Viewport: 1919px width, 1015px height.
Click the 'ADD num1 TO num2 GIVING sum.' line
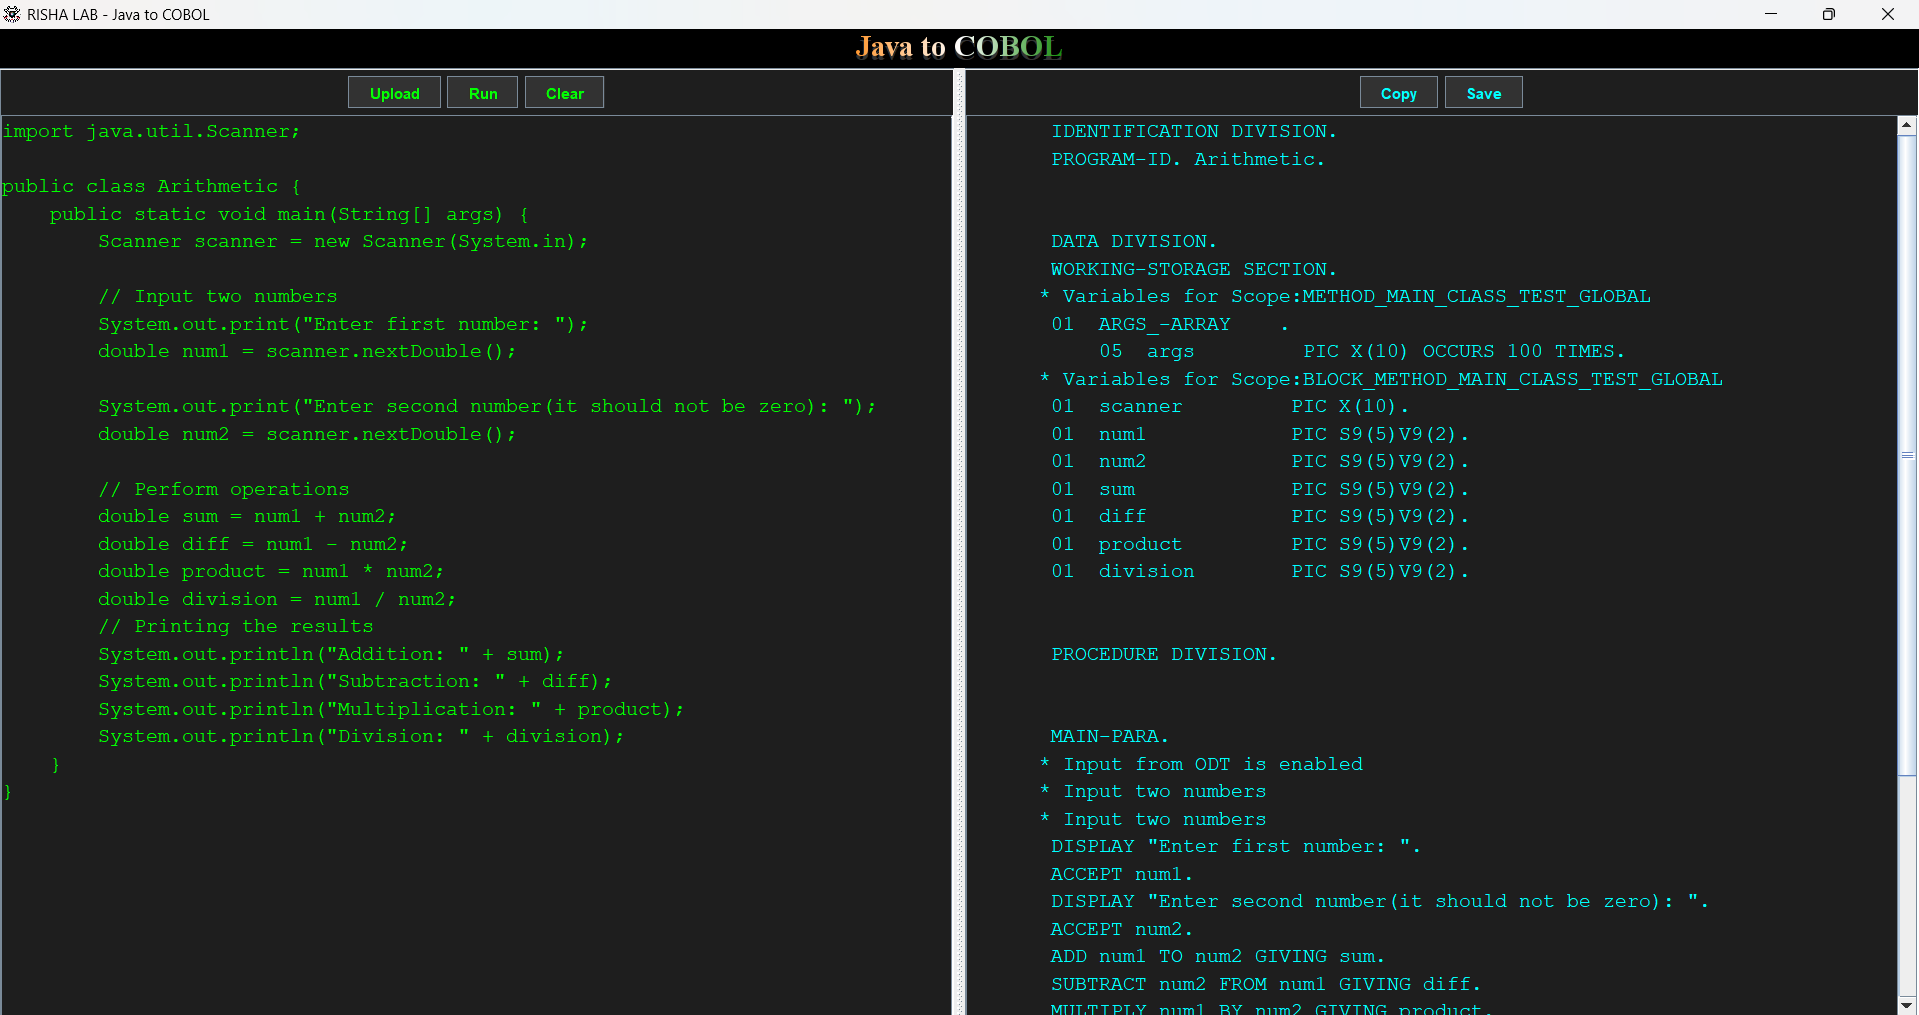coord(1217,956)
